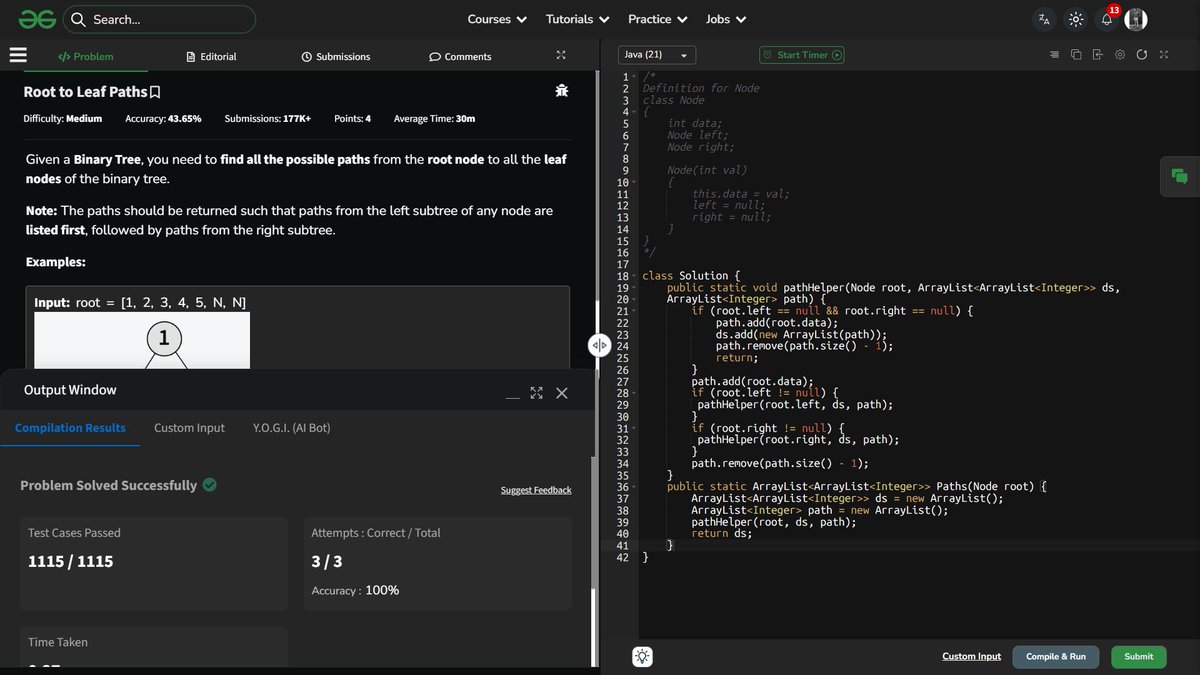Click the Compile & Run button
Viewport: 1200px width, 675px height.
1056,656
